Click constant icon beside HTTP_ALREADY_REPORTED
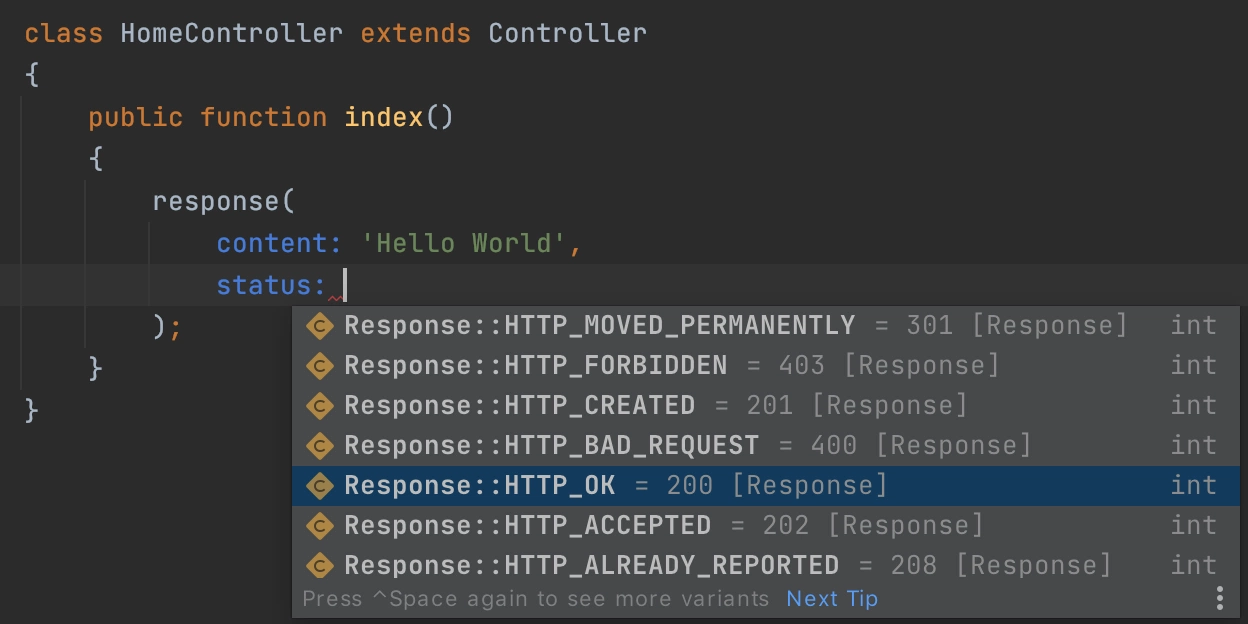1248x624 pixels. (319, 566)
